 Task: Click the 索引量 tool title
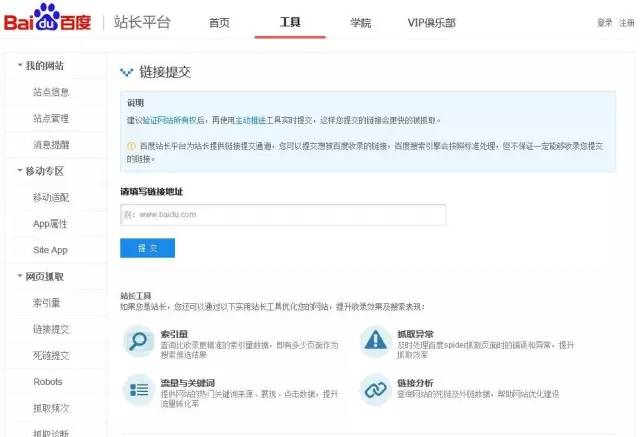174,334
